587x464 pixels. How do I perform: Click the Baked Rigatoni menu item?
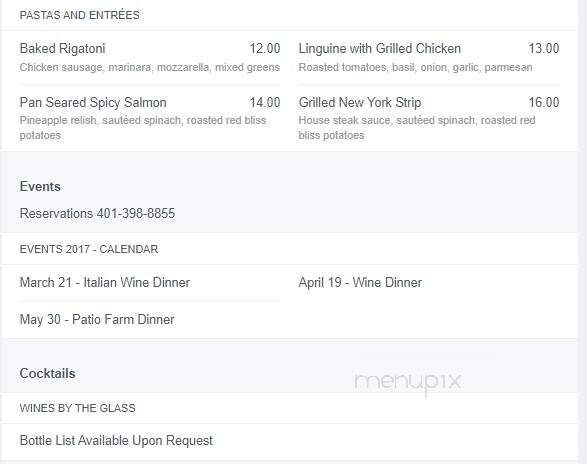tap(63, 49)
